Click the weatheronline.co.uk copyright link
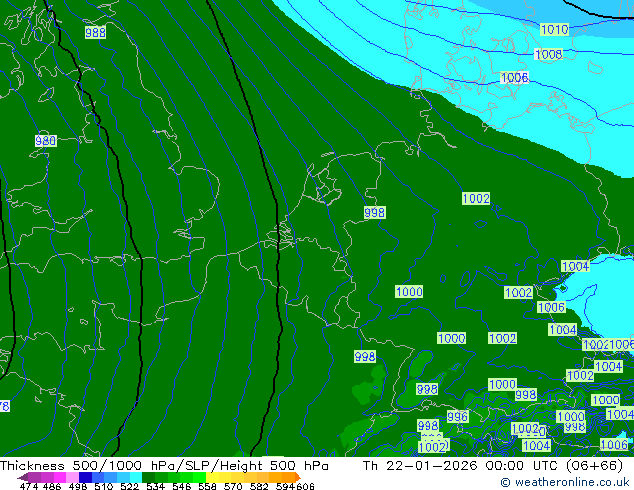This screenshot has width=634, height=490. (564, 482)
